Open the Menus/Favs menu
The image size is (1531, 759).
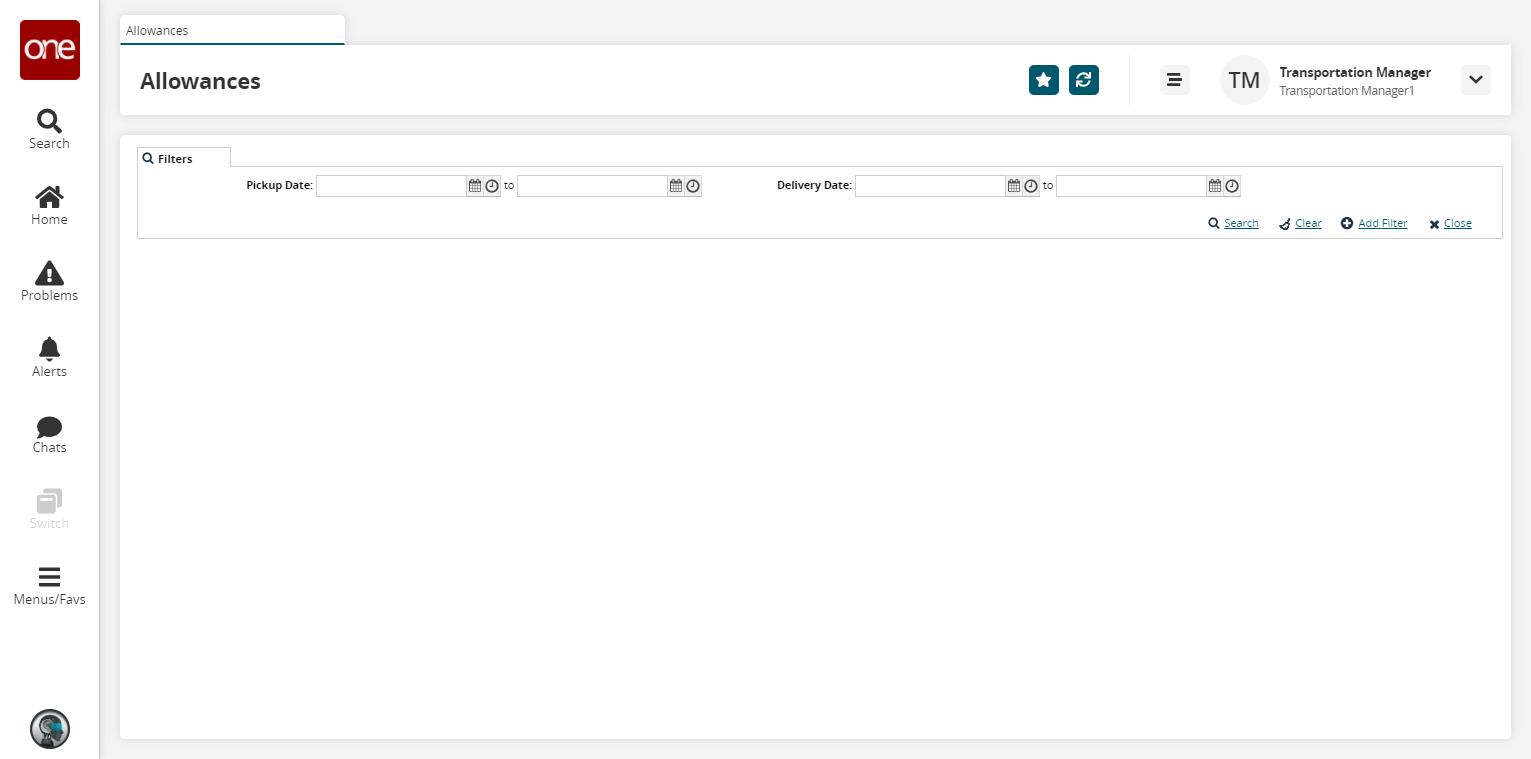(x=49, y=586)
